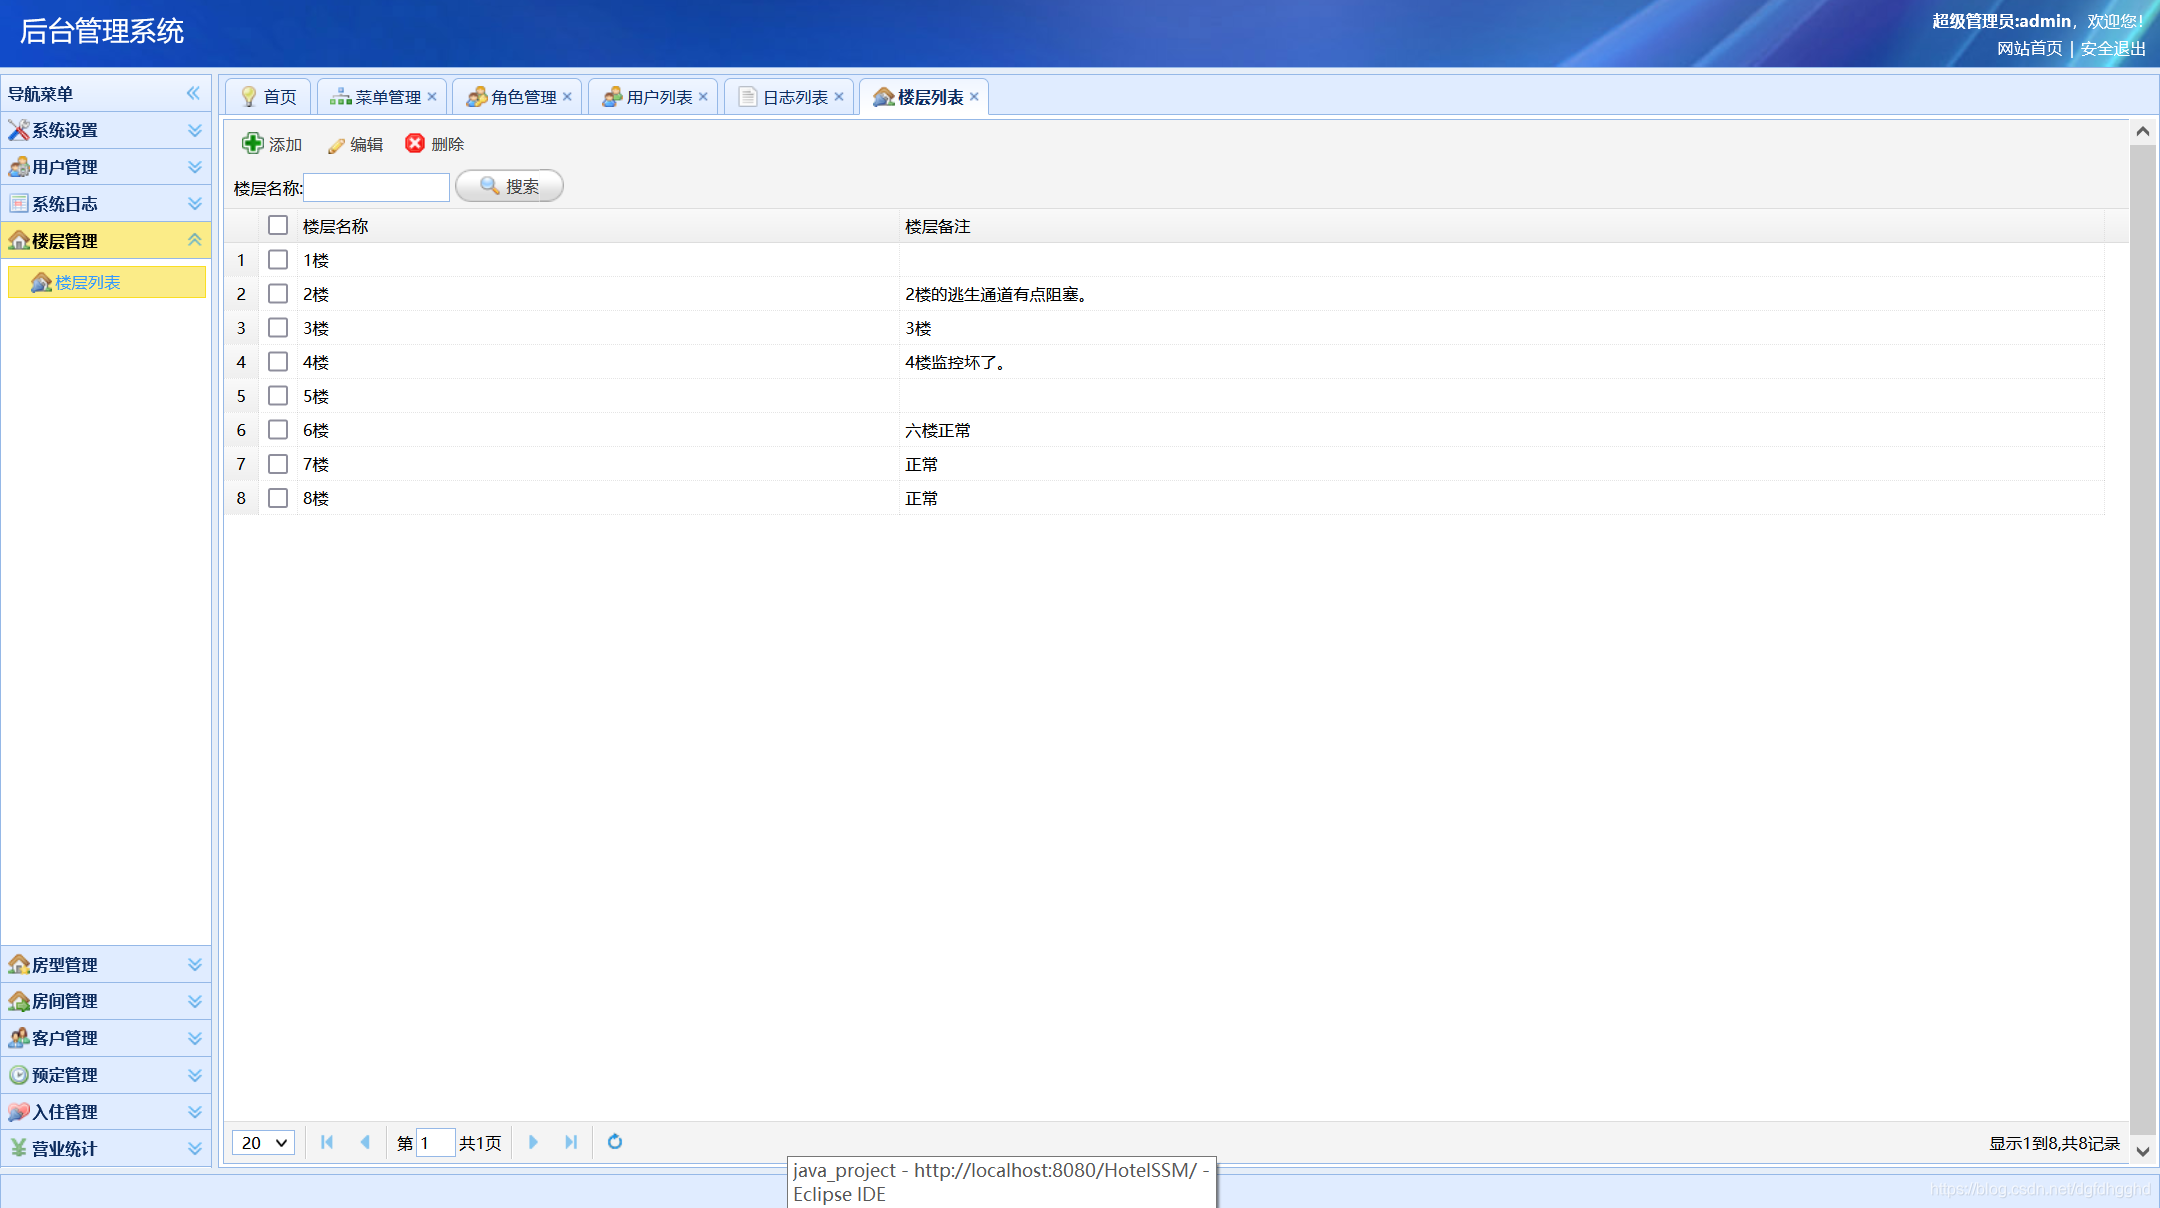This screenshot has height=1208, width=2160.
Task: Click the page number input box
Action: (x=435, y=1142)
